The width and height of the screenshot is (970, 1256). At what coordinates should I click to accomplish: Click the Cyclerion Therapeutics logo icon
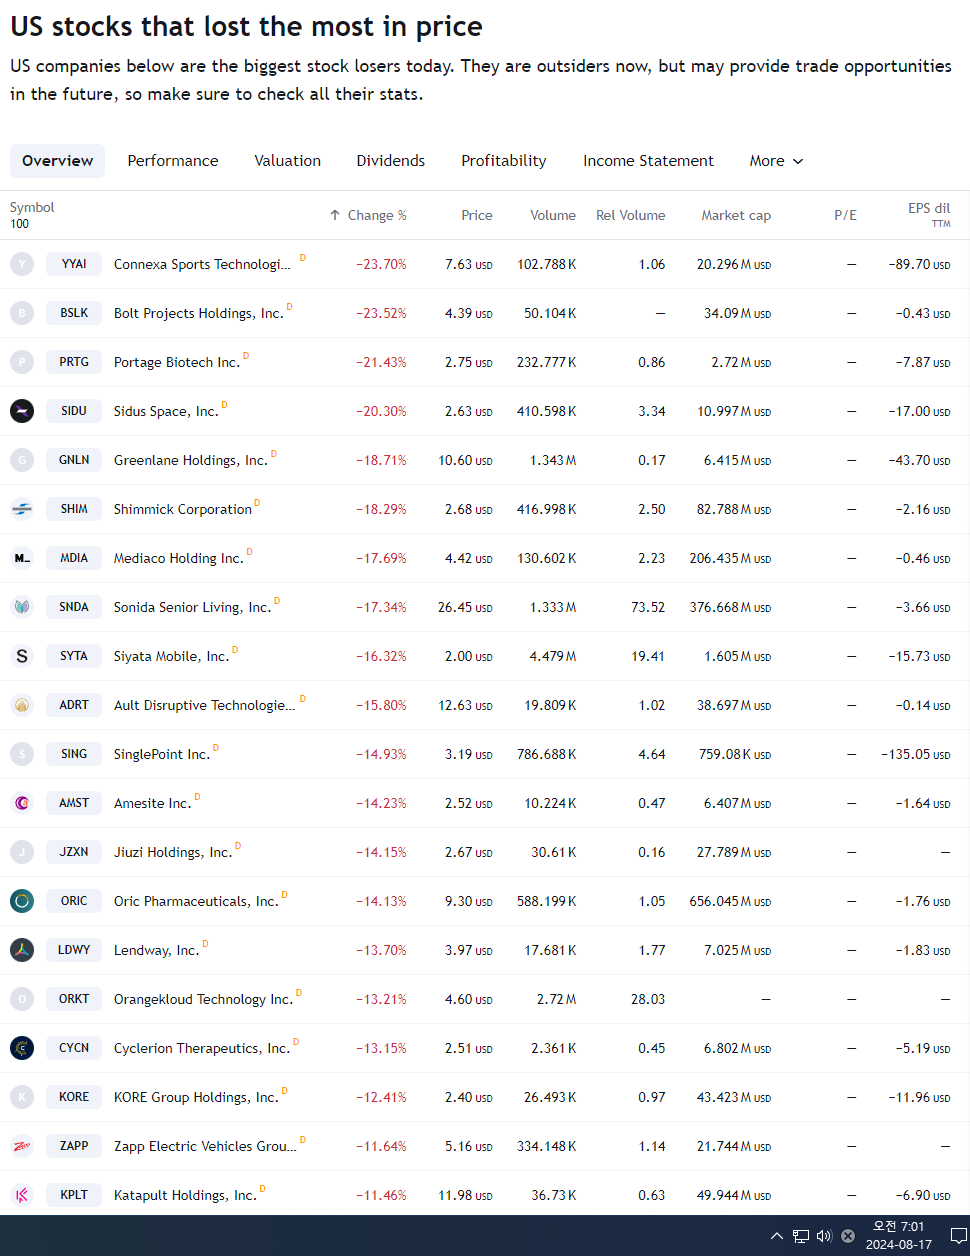[22, 1048]
